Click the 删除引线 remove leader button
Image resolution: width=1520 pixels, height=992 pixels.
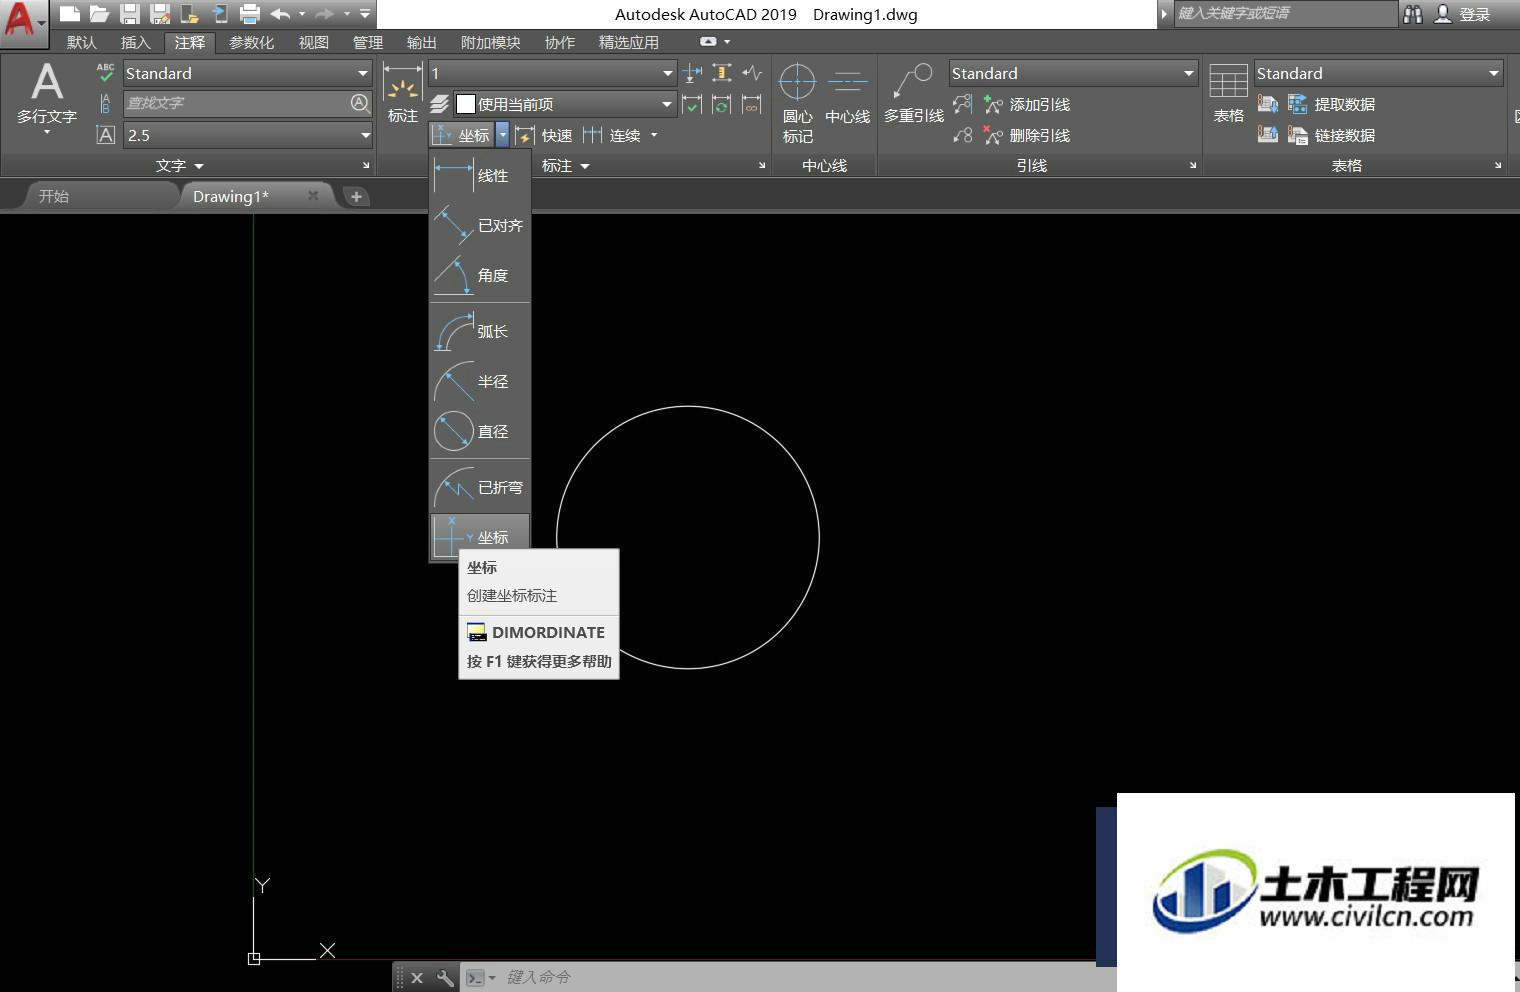1027,135
